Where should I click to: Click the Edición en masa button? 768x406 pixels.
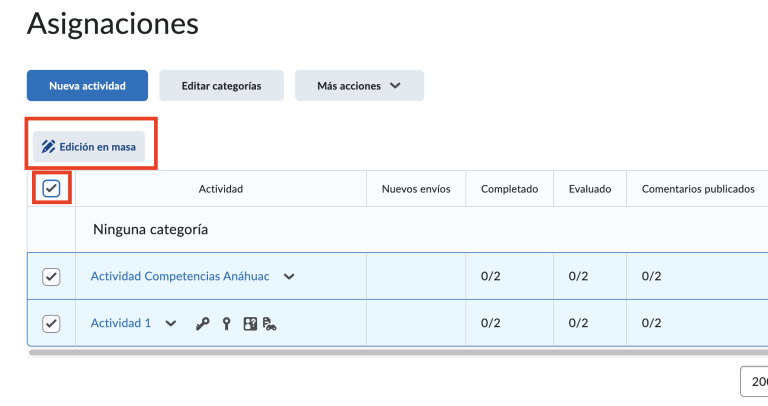[x=90, y=147]
